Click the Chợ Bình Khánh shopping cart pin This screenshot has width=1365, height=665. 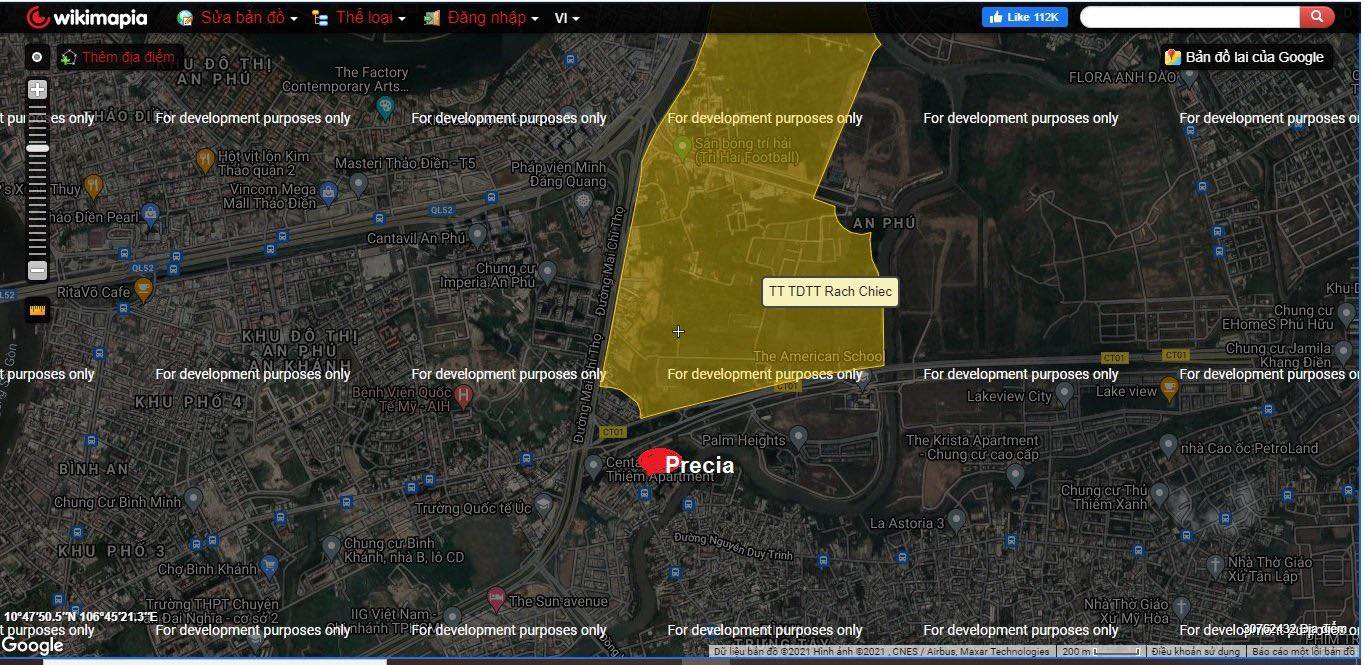pos(269,568)
